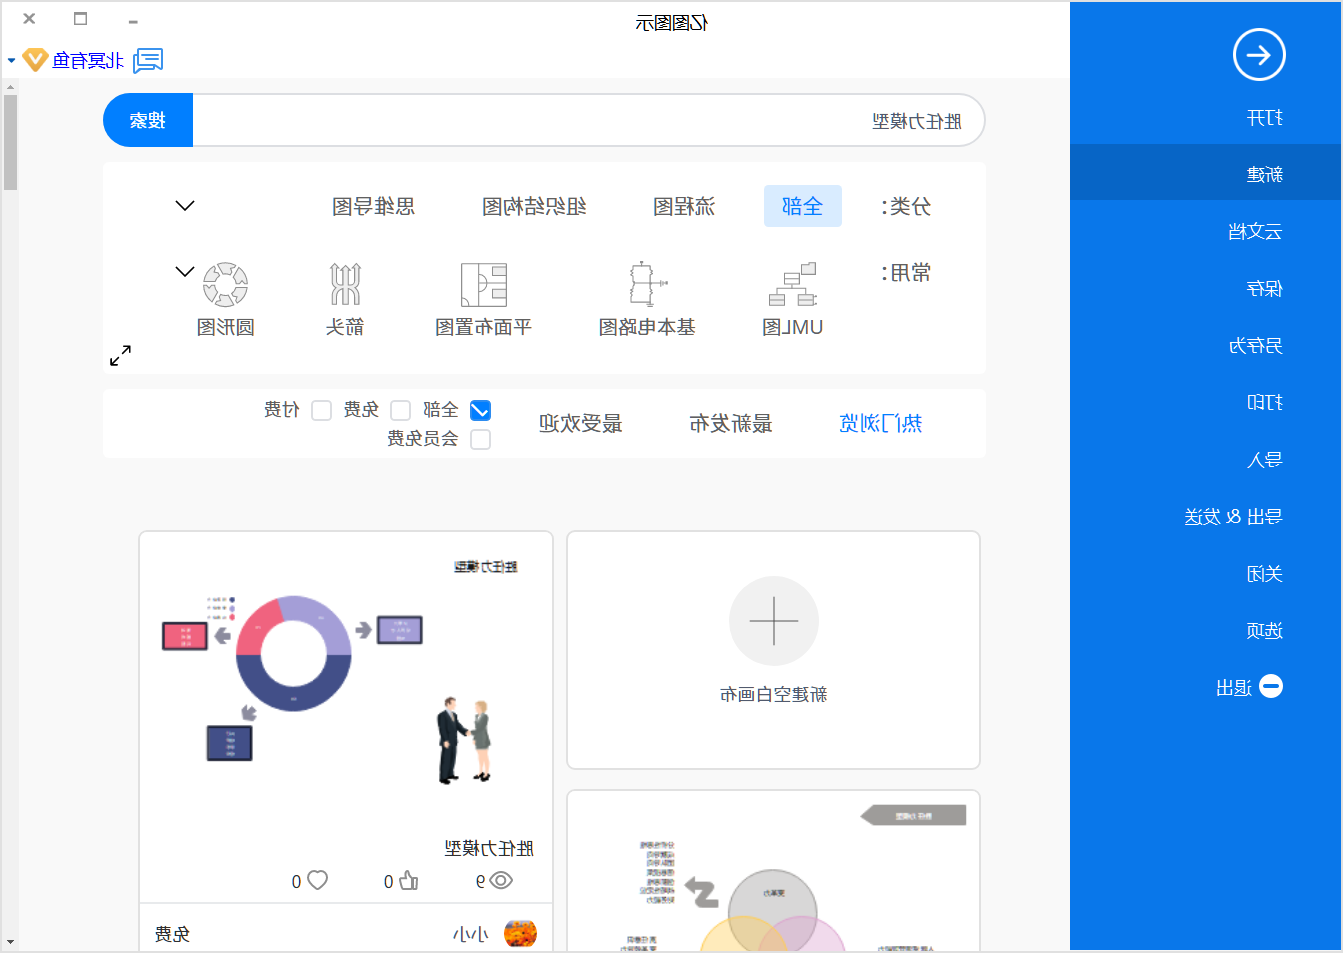Screen dimensions: 1343x953
Task: Click the 新建空白画布 card
Action: [774, 650]
